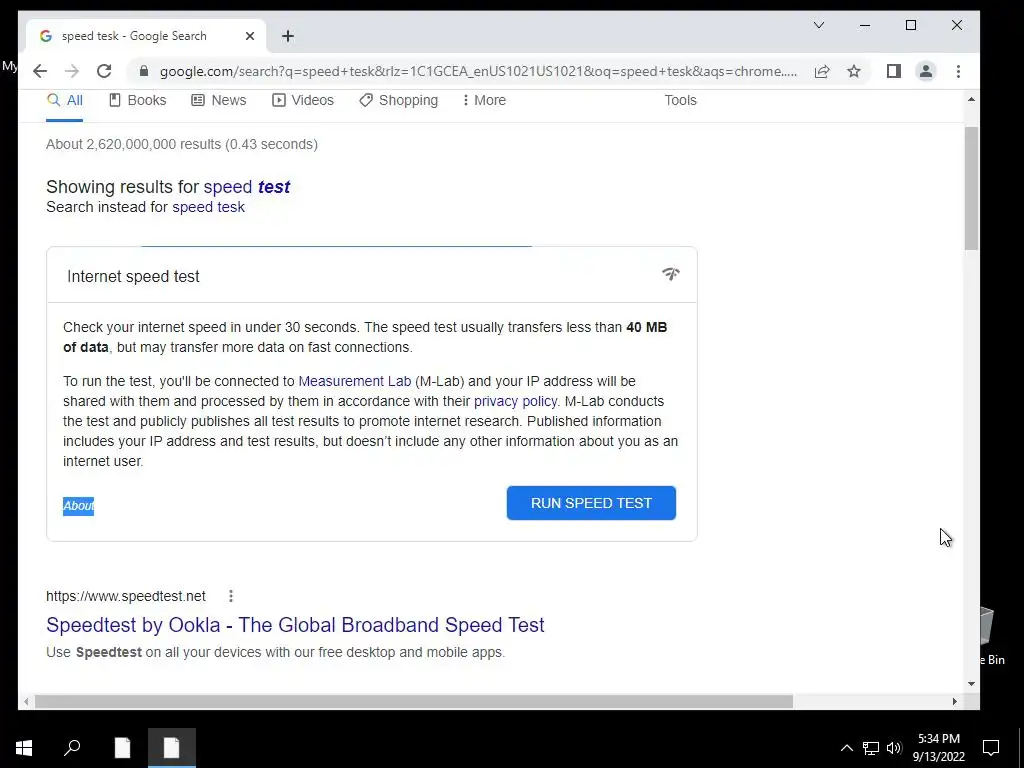
Task: Open the Chrome side panel icon
Action: [893, 71]
